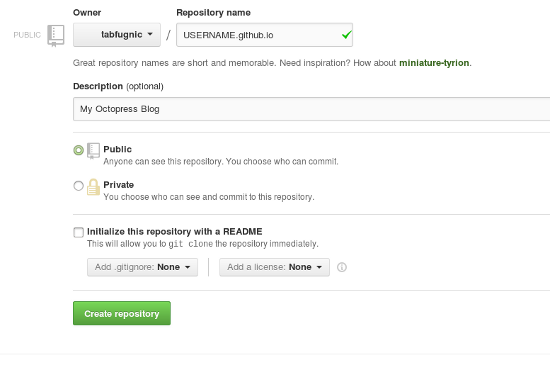Click the Create repository button
The width and height of the screenshot is (550, 365).
(122, 313)
